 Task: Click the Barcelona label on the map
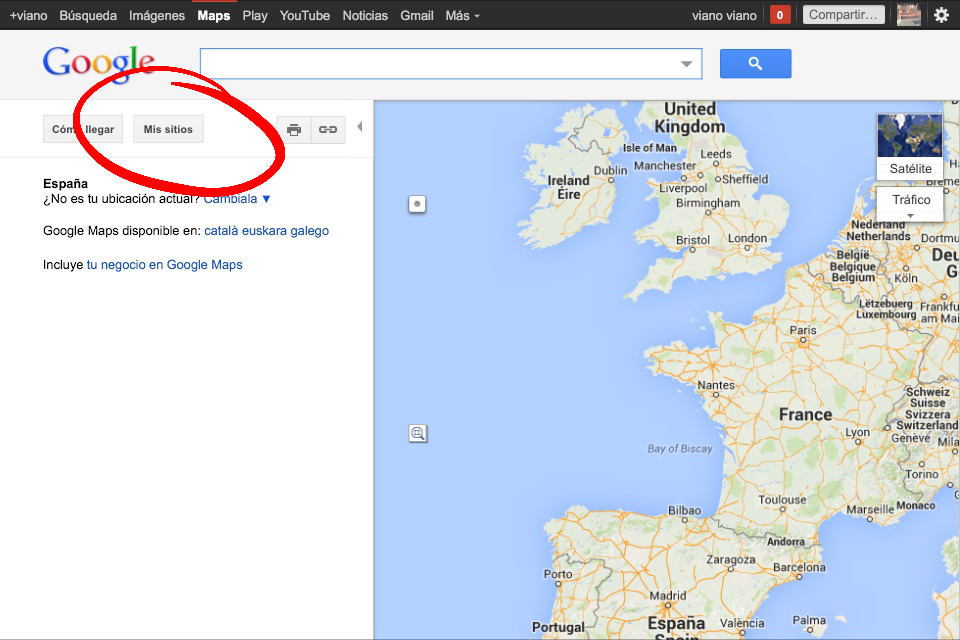coord(799,567)
